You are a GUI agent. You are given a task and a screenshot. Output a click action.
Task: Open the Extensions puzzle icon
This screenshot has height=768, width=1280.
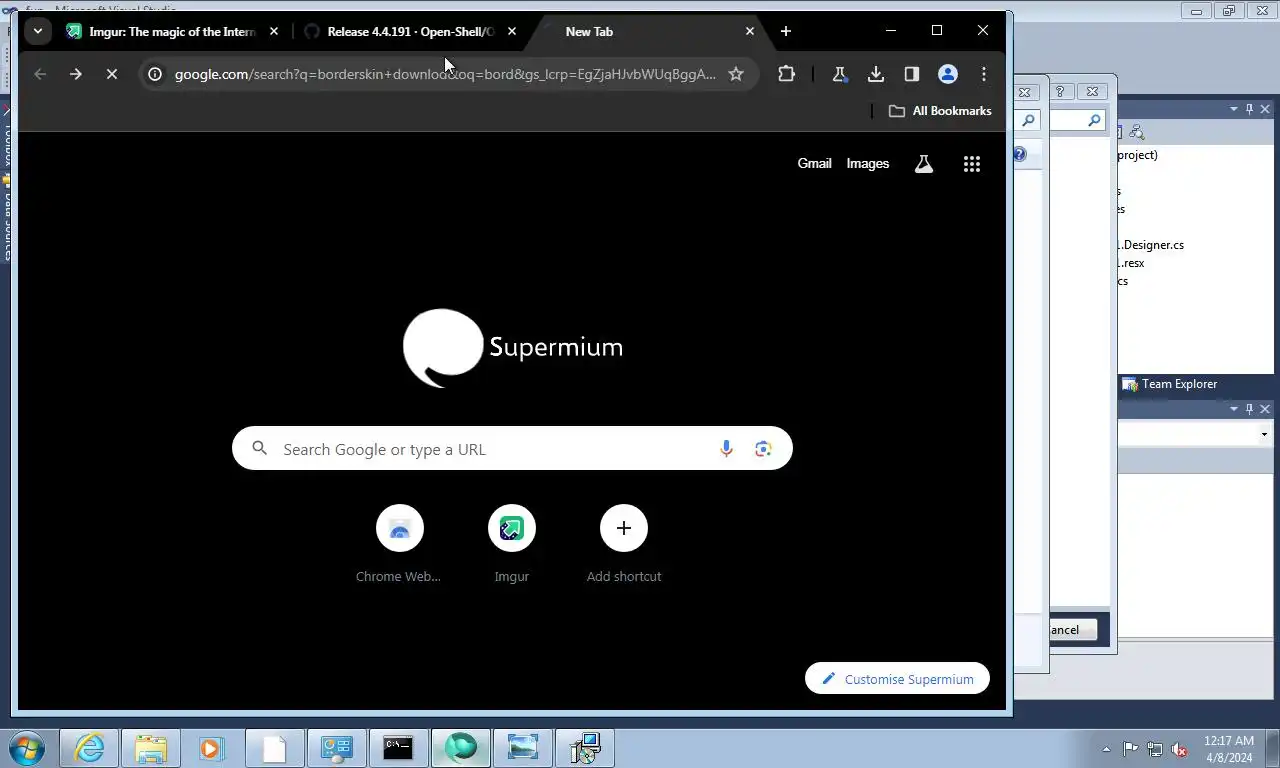787,74
